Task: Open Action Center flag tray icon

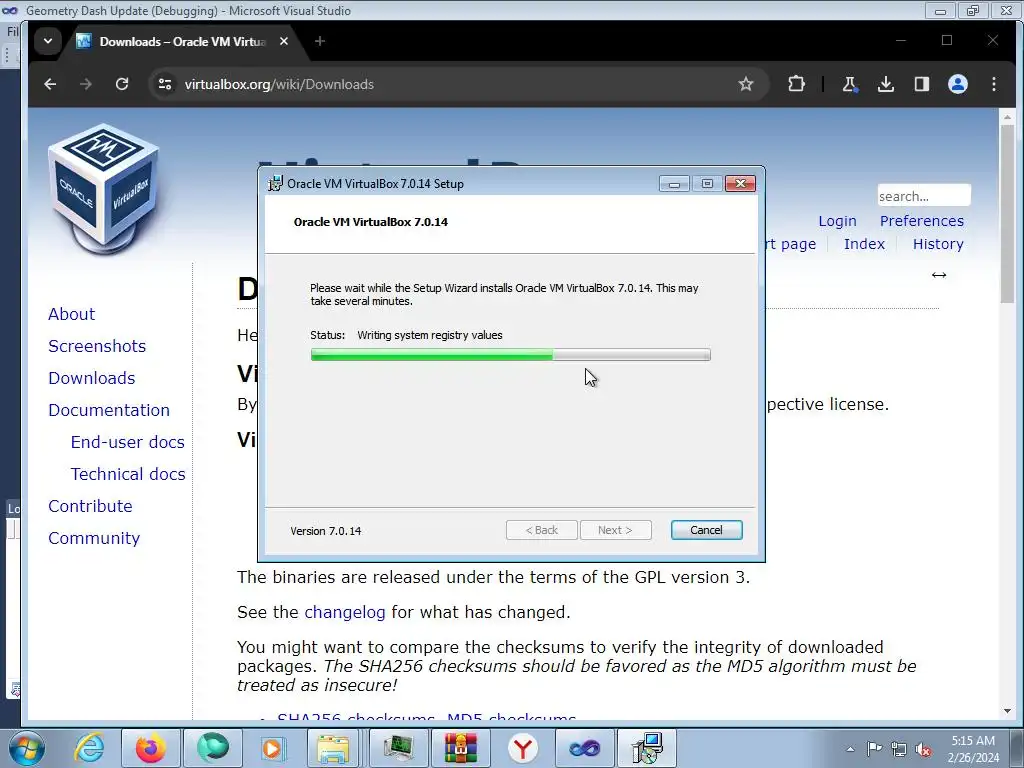Action: pos(874,749)
